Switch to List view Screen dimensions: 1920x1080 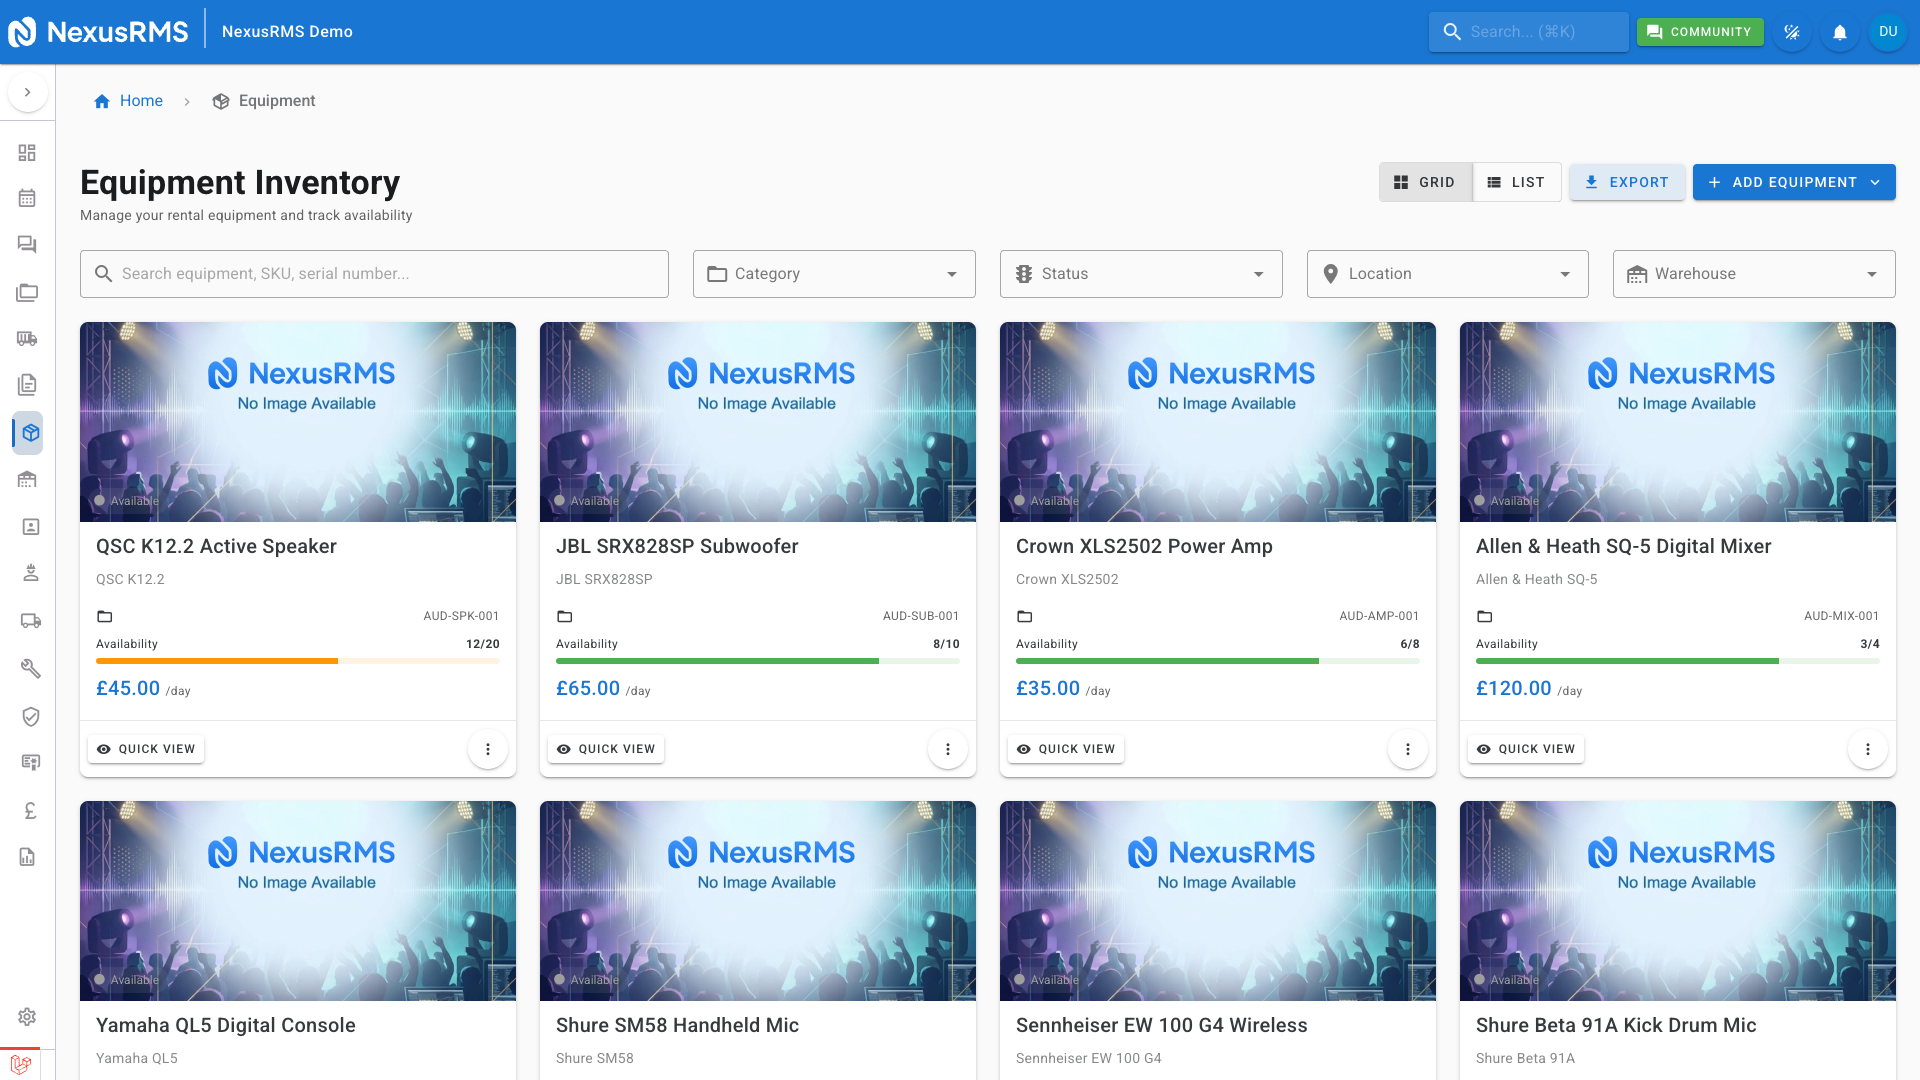point(1516,182)
